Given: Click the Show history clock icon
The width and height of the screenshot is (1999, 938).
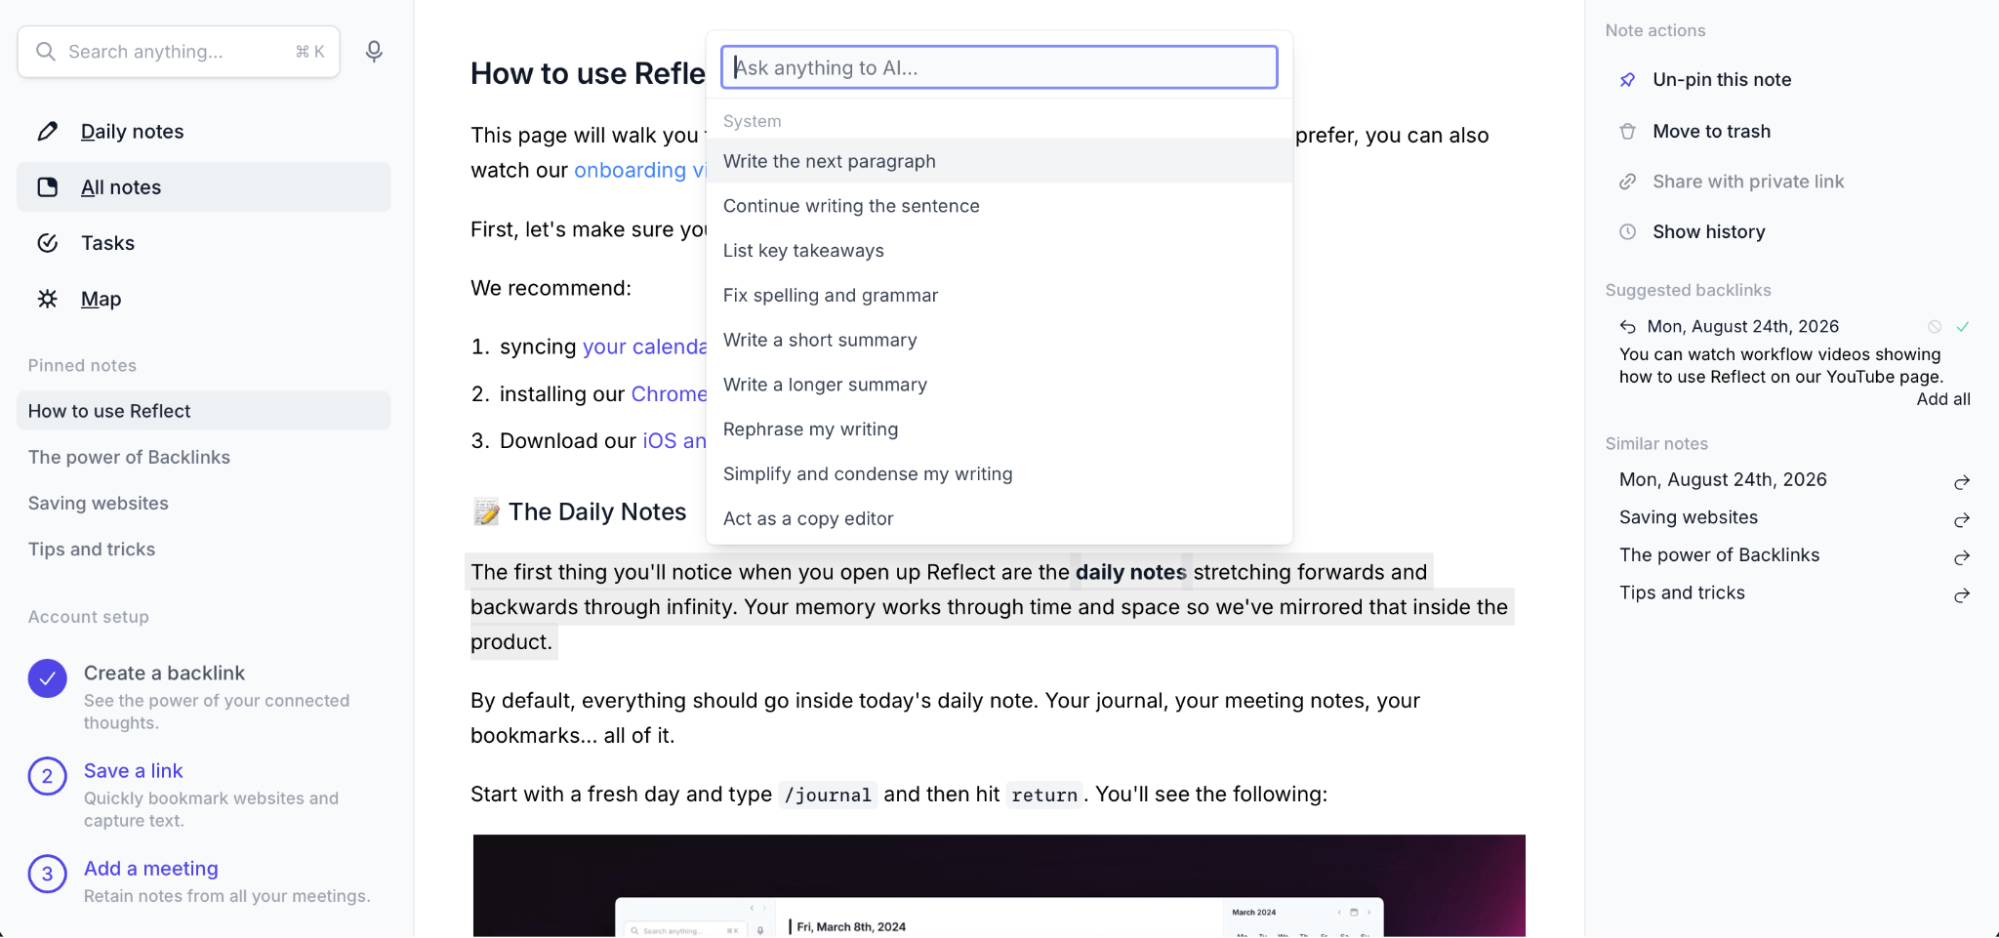Looking at the screenshot, I should pos(1628,232).
